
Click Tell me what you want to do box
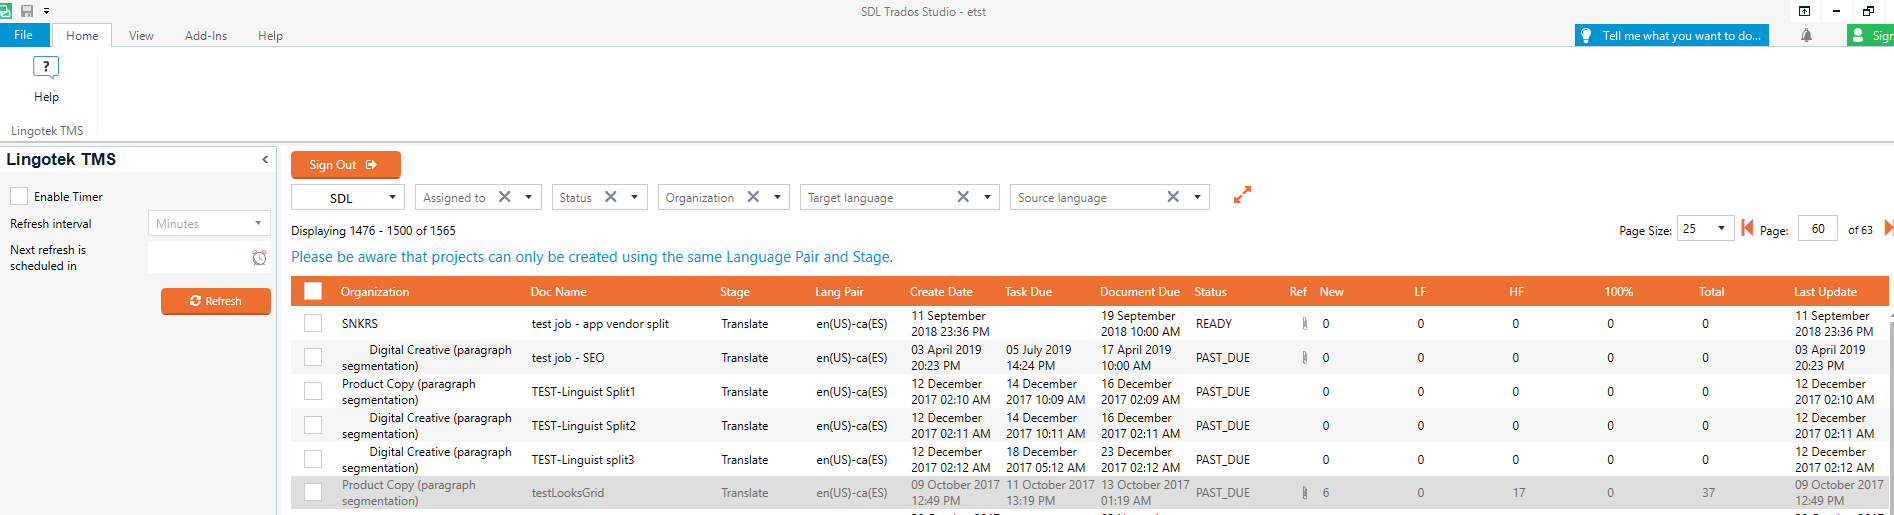[1672, 35]
